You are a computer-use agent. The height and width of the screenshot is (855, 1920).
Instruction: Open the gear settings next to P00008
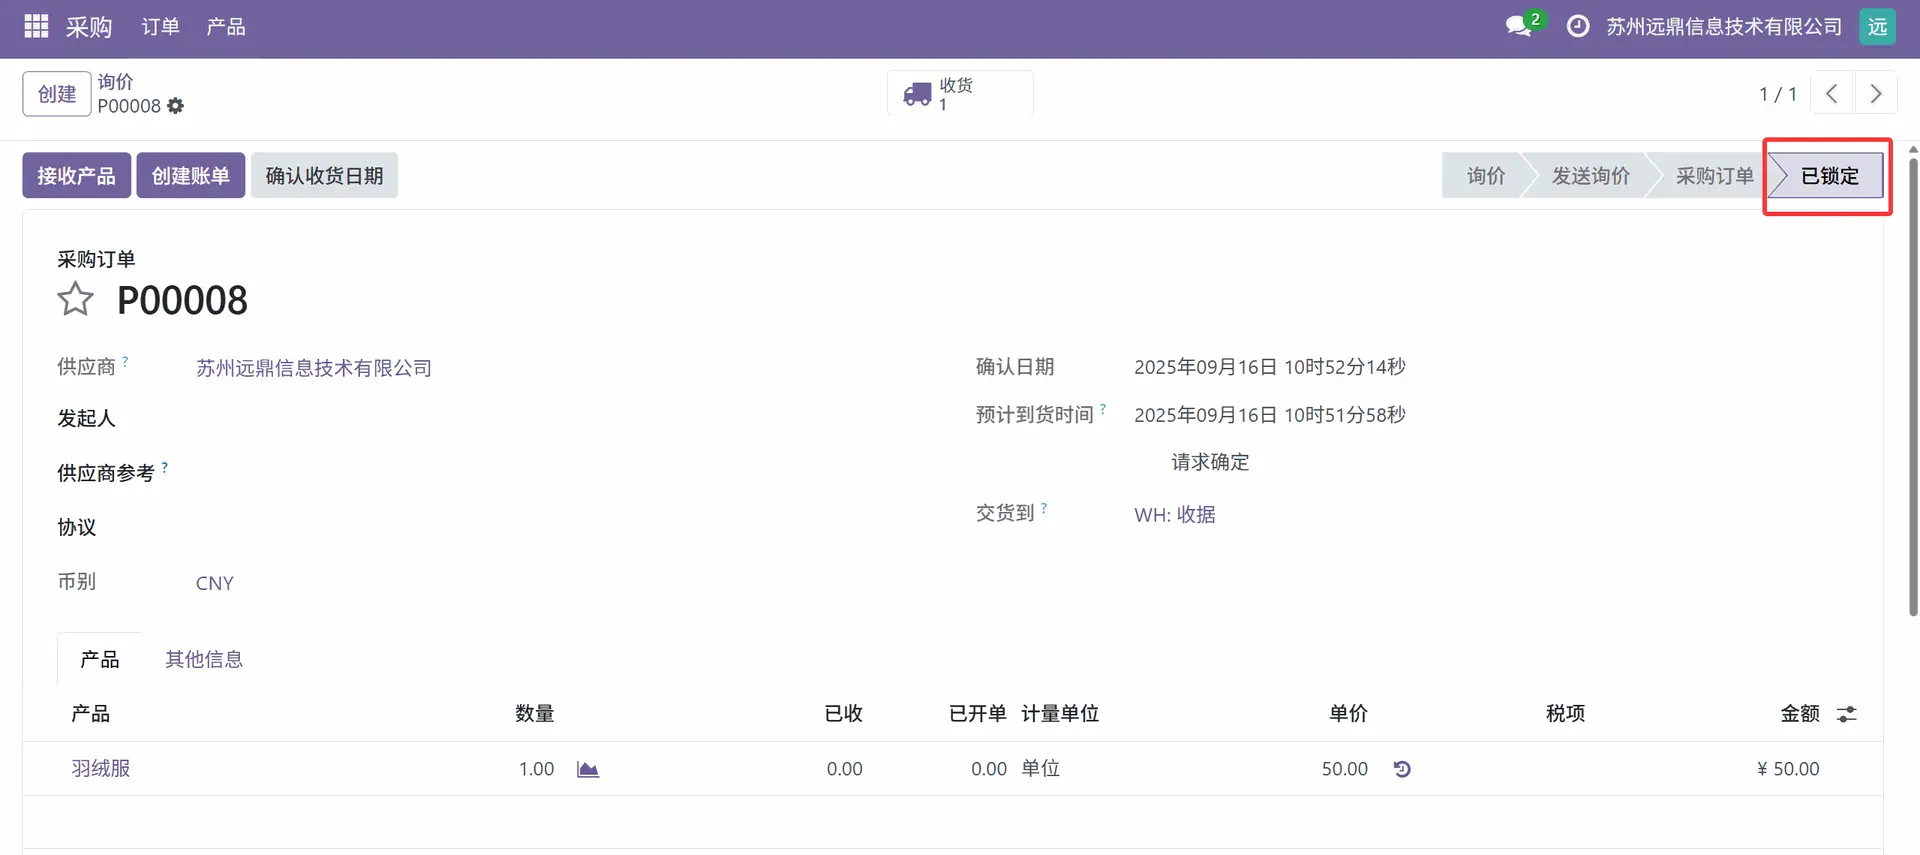176,106
